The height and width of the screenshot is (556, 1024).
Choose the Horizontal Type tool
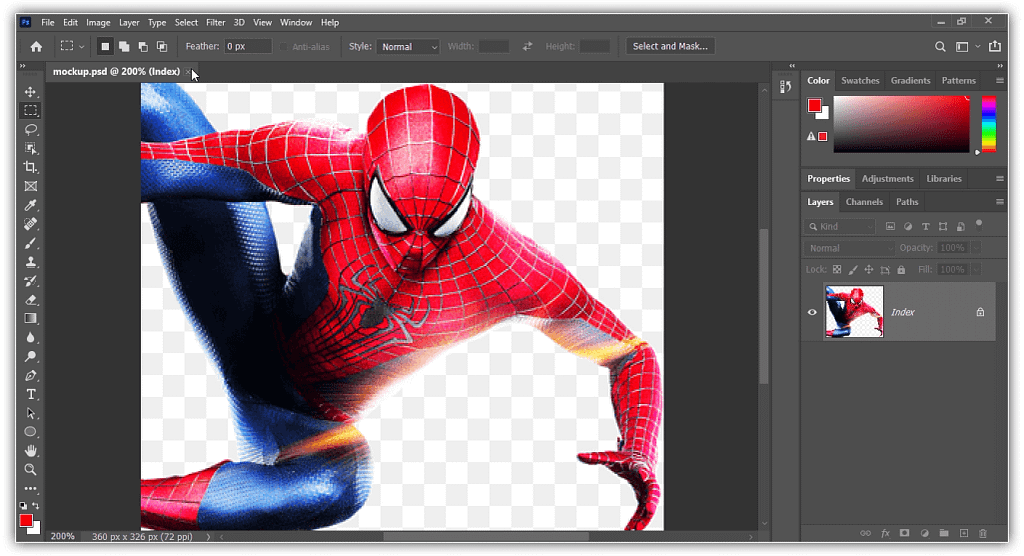click(31, 394)
